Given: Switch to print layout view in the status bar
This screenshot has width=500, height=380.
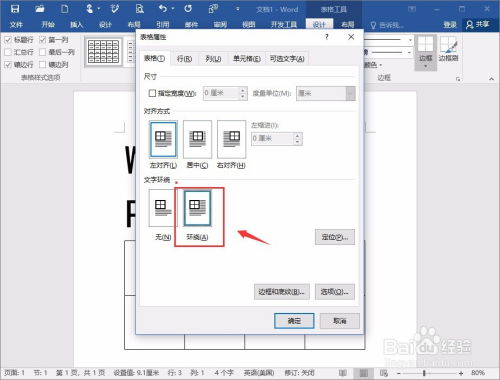Looking at the screenshot, I should point(364,372).
